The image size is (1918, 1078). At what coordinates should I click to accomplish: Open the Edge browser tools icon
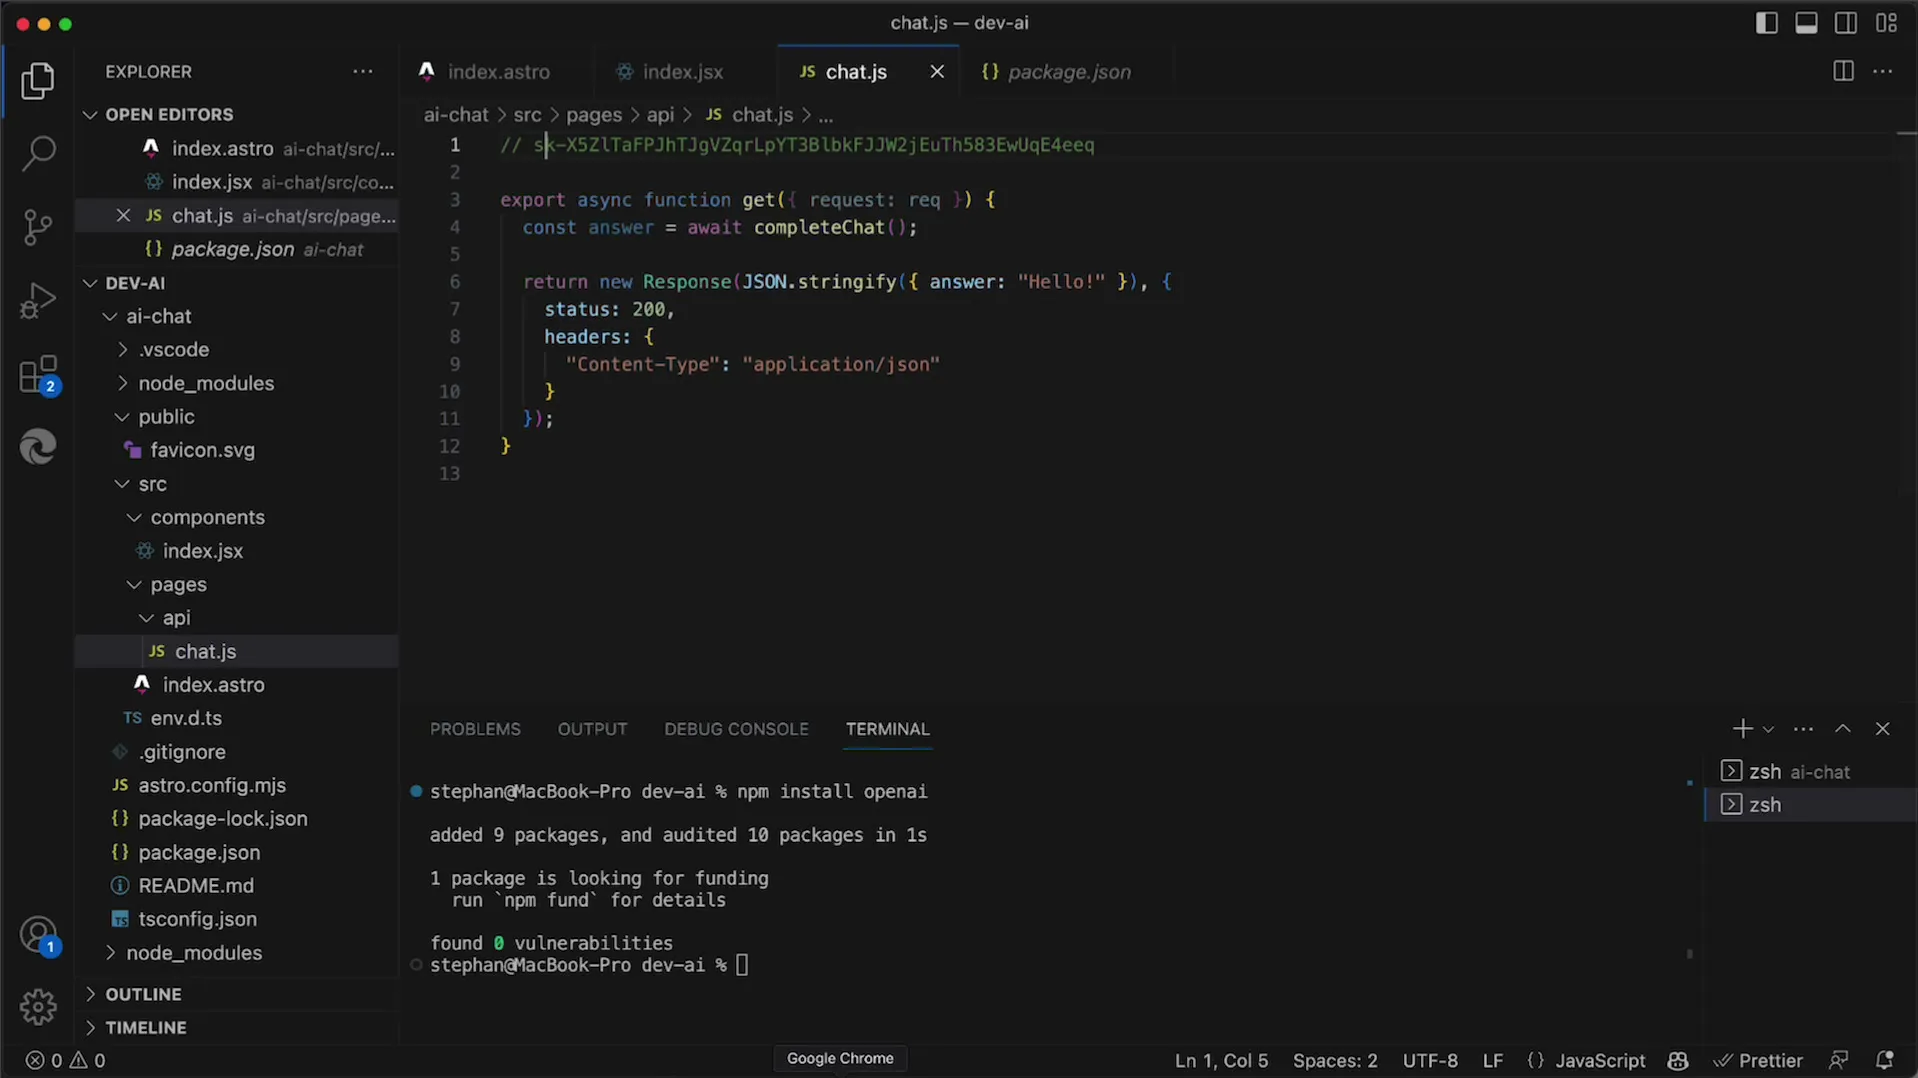(38, 446)
